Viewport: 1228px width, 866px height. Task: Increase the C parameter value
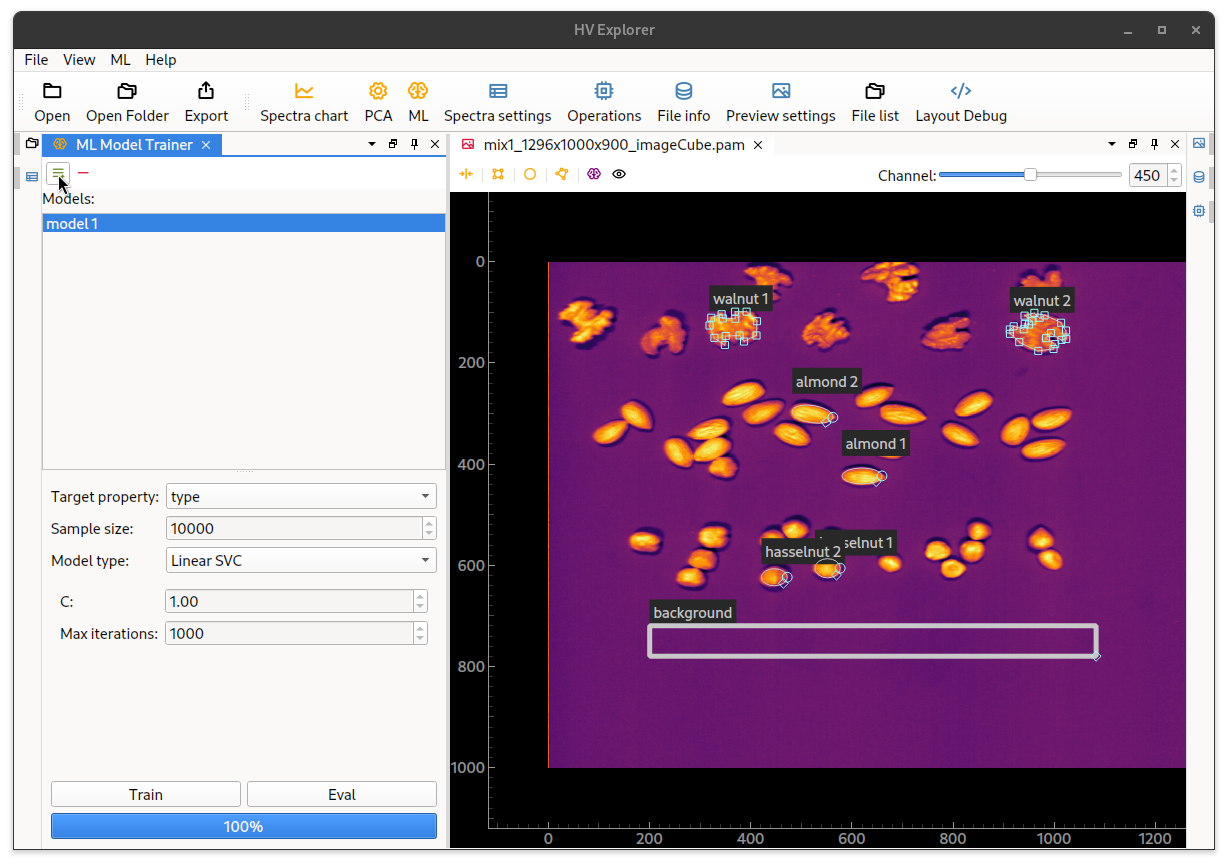[420, 597]
